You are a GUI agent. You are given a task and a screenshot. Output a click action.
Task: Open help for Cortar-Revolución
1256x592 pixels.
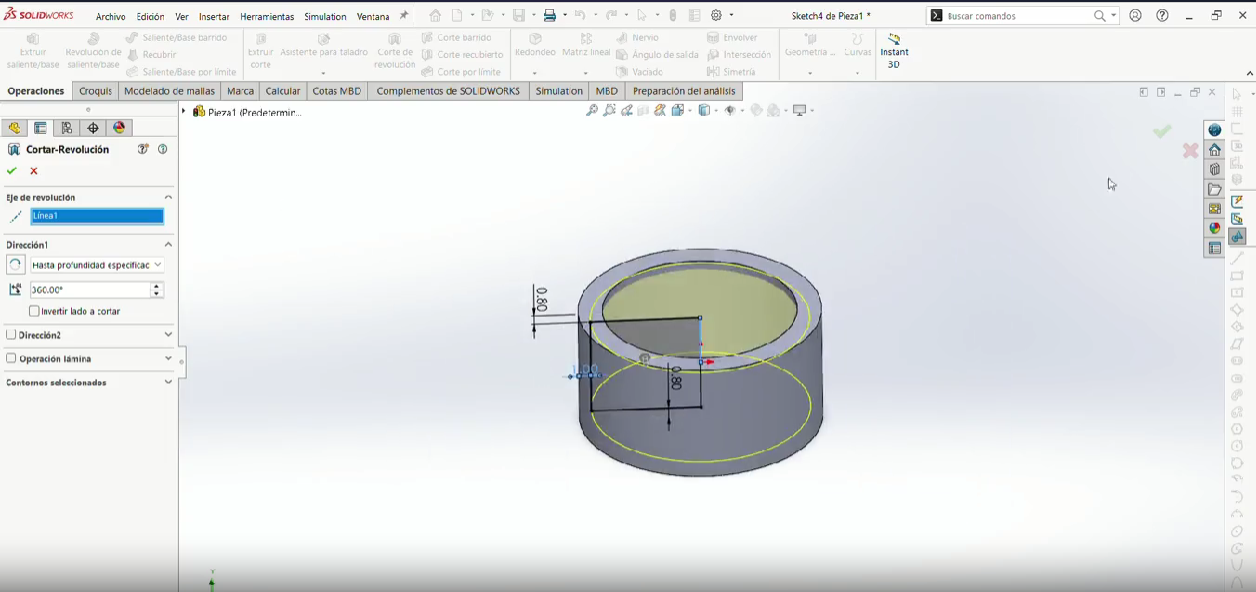(x=162, y=149)
